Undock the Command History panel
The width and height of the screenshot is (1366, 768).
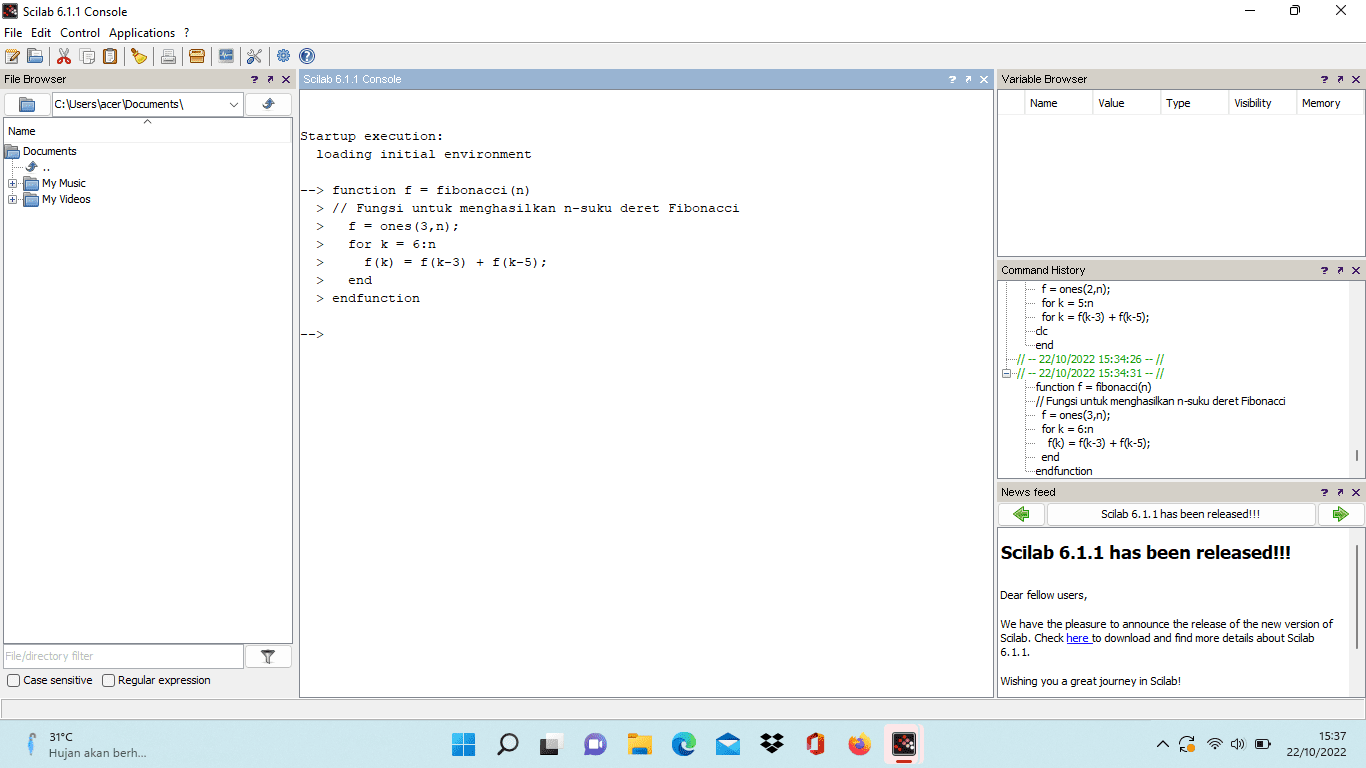tap(1340, 270)
